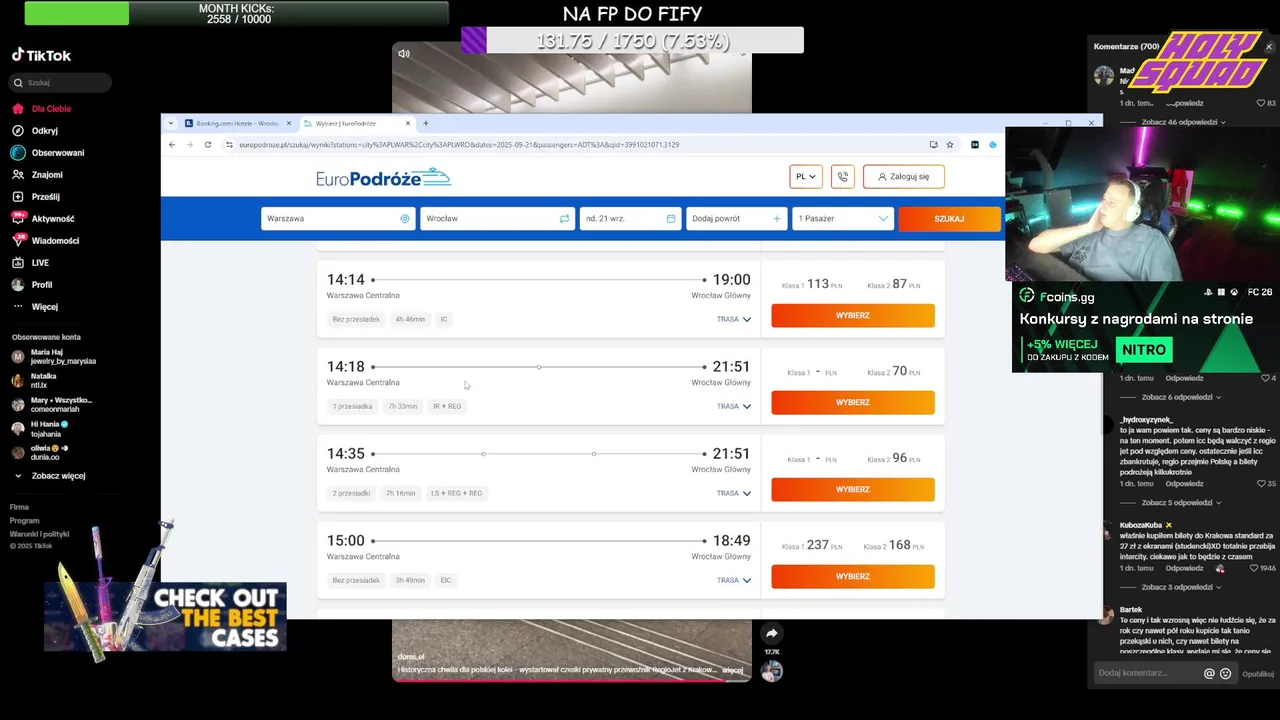Open the 1 Pasażer passenger dropdown
This screenshot has width=1280, height=720.
click(843, 218)
